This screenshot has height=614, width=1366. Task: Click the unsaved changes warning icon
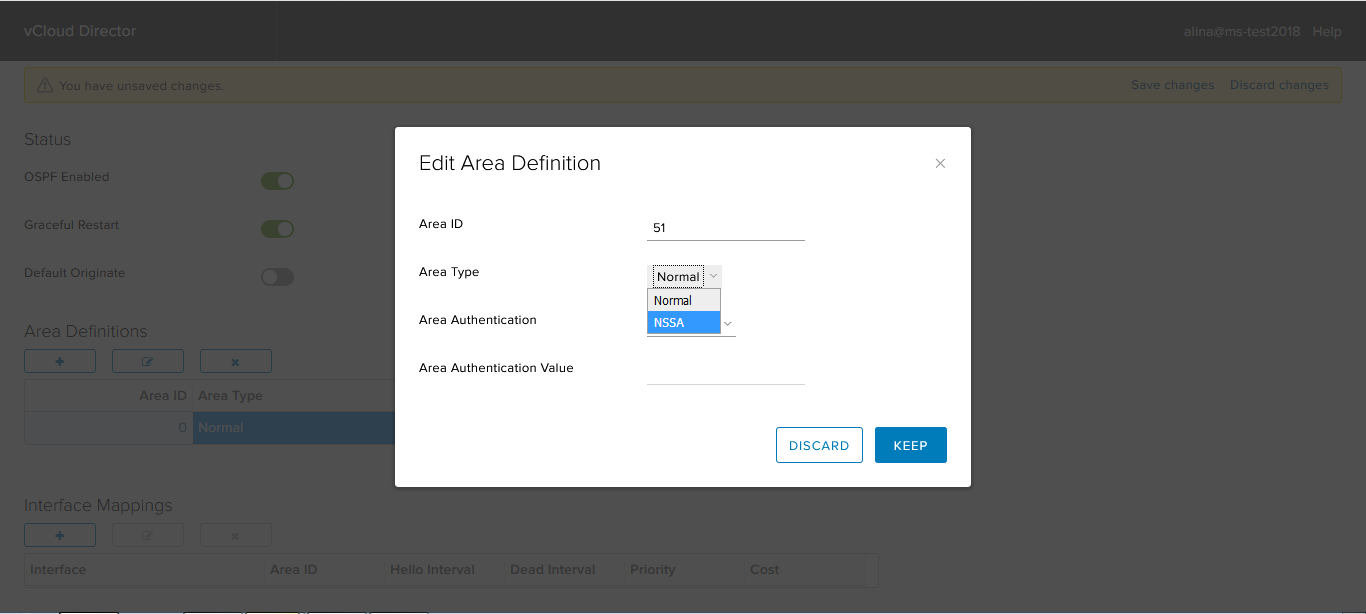(x=45, y=86)
